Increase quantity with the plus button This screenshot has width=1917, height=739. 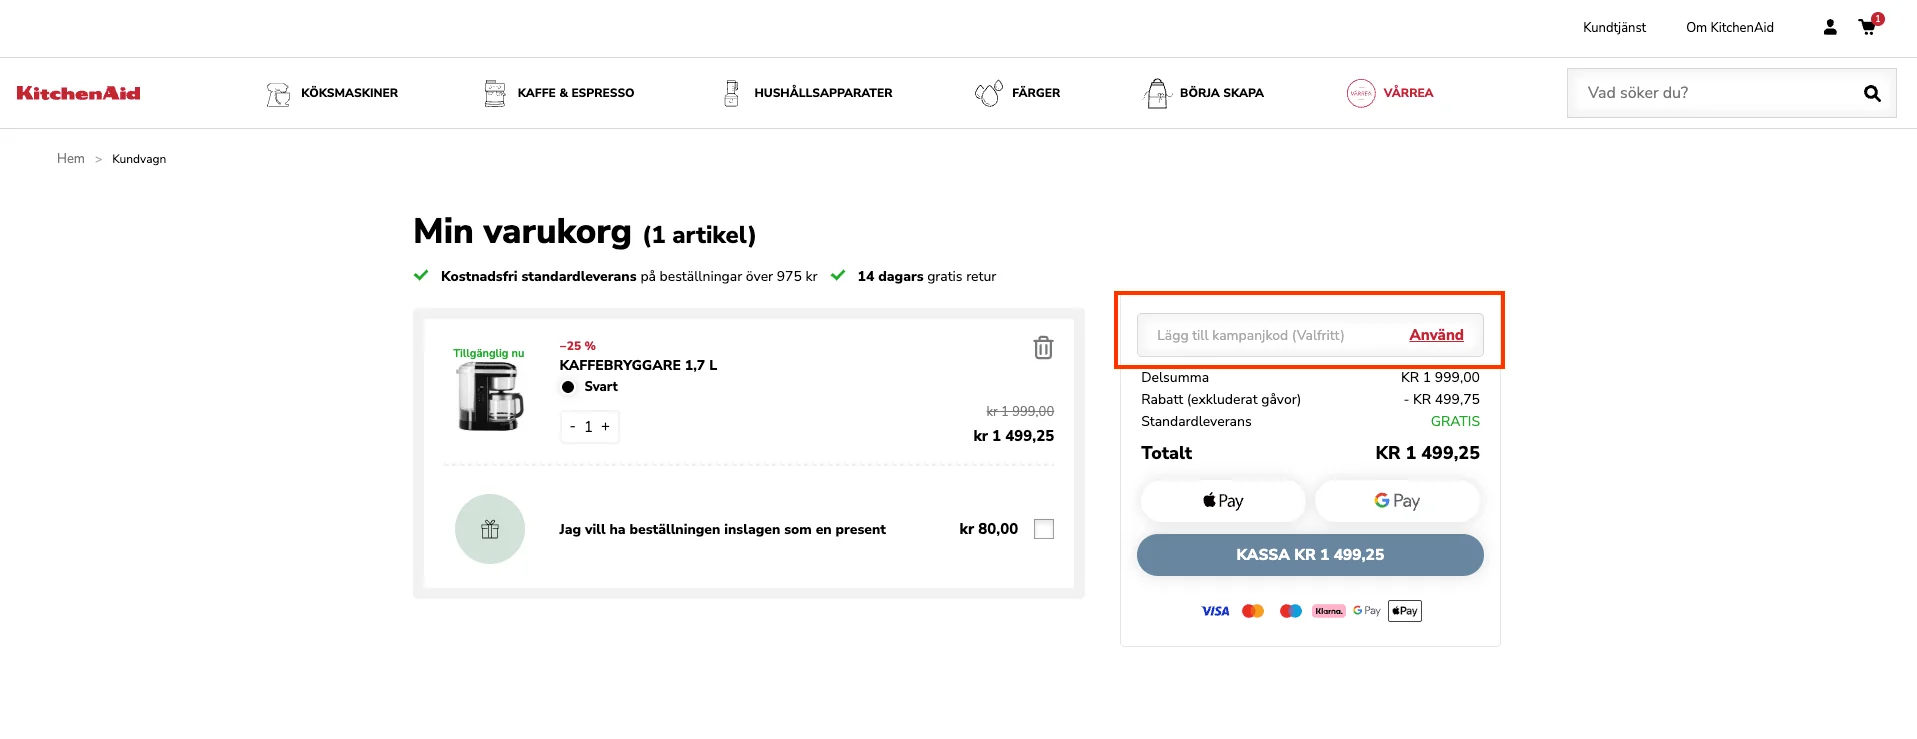click(x=605, y=427)
